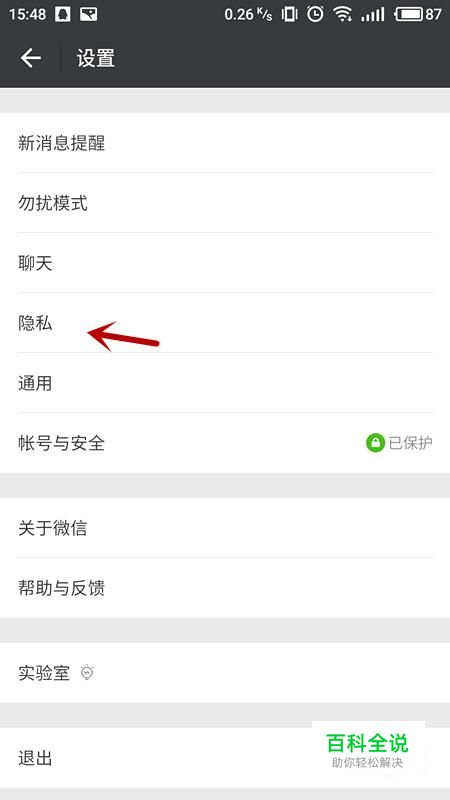This screenshot has height=800, width=450.
Task: Tap the cellular signal bars icon
Action: pyautogui.click(x=372, y=14)
